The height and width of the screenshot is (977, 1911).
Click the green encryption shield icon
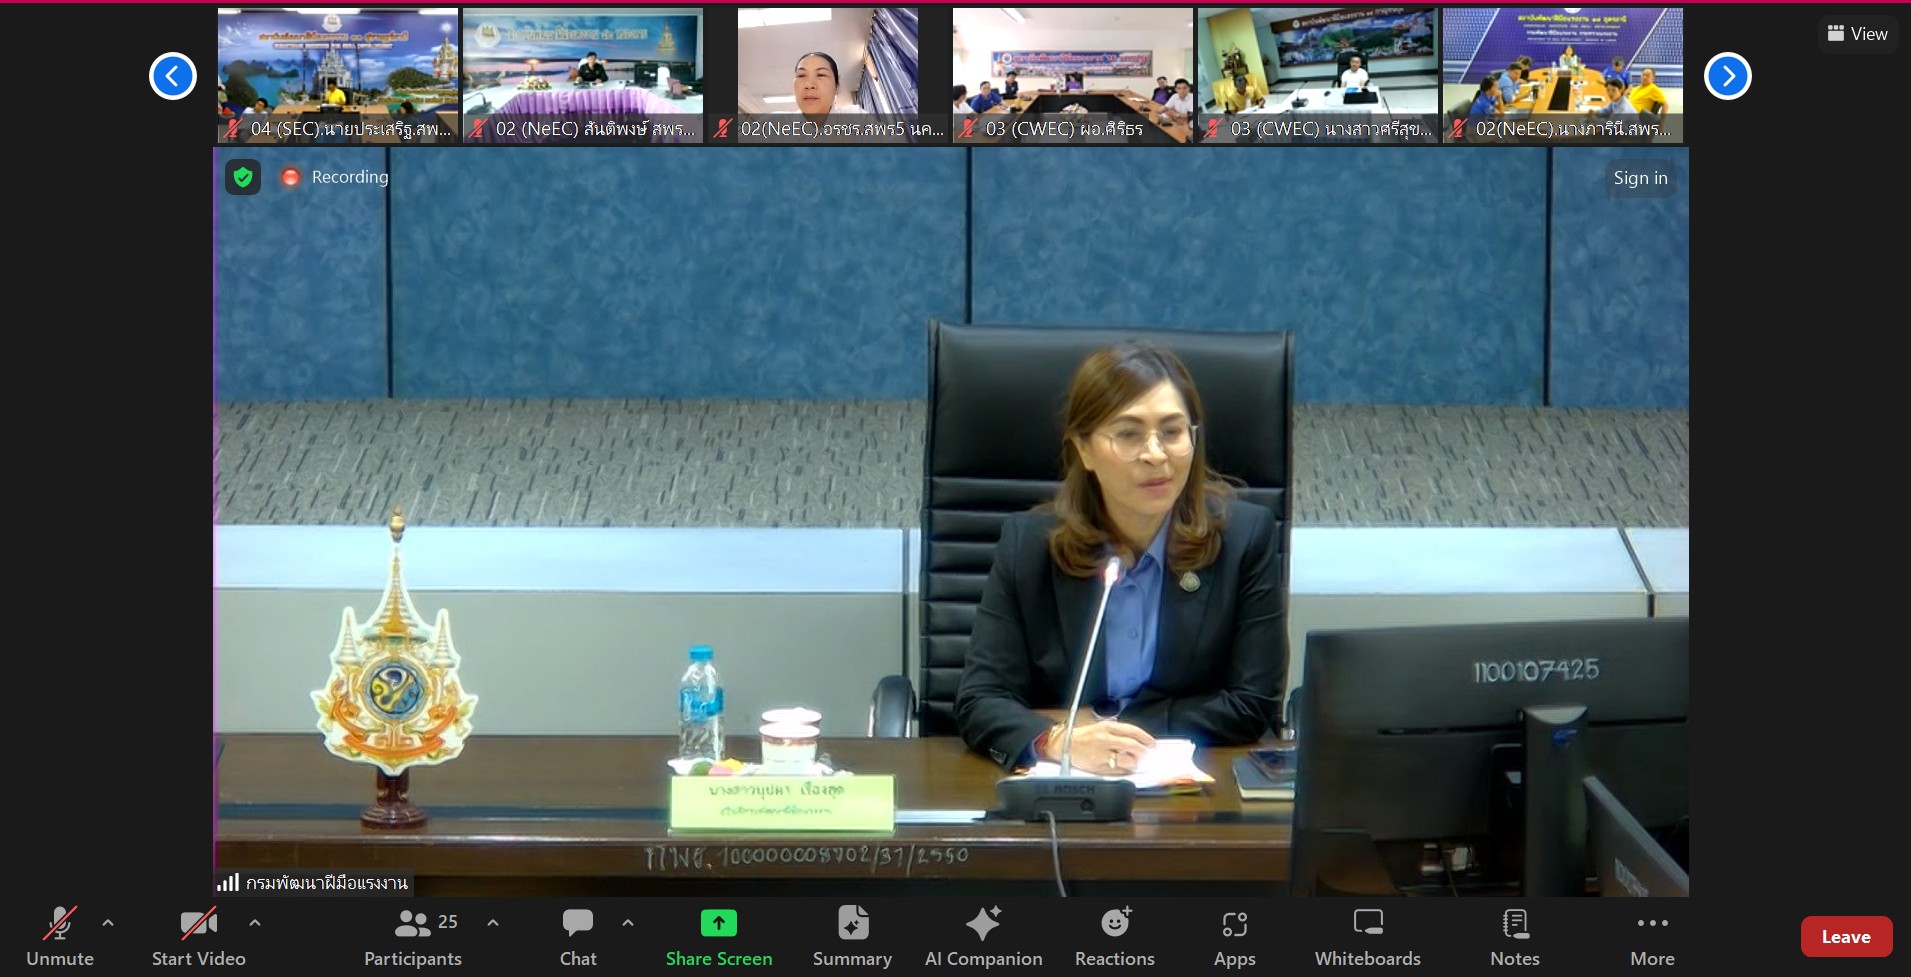coord(243,177)
